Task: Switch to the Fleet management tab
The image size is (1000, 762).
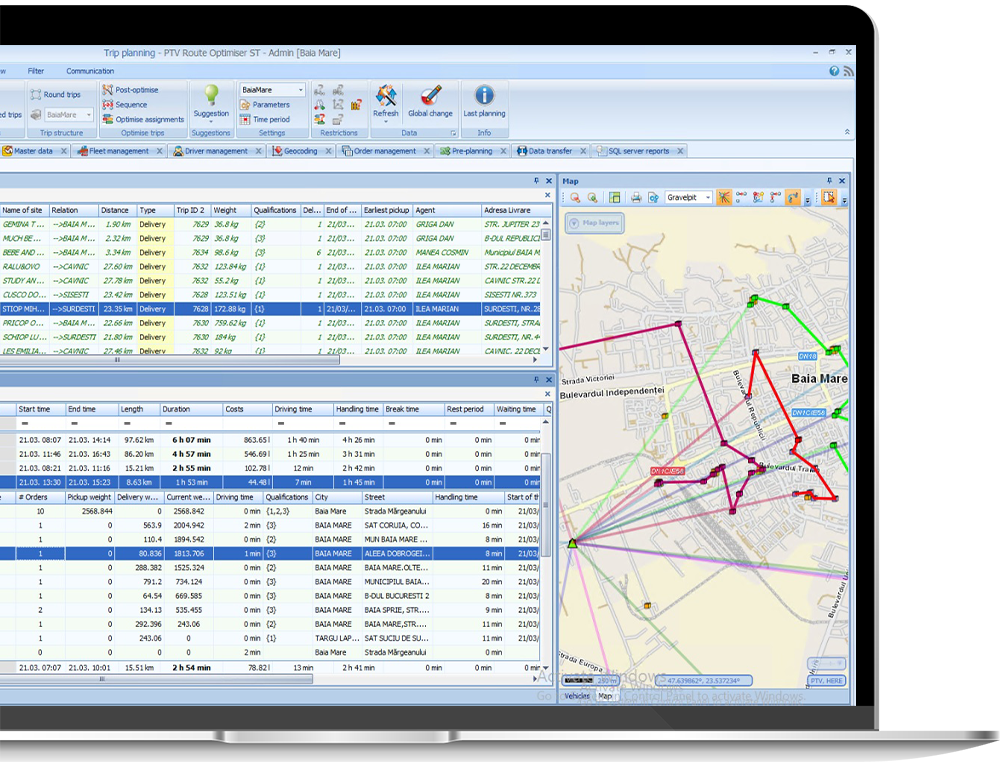Action: point(119,151)
